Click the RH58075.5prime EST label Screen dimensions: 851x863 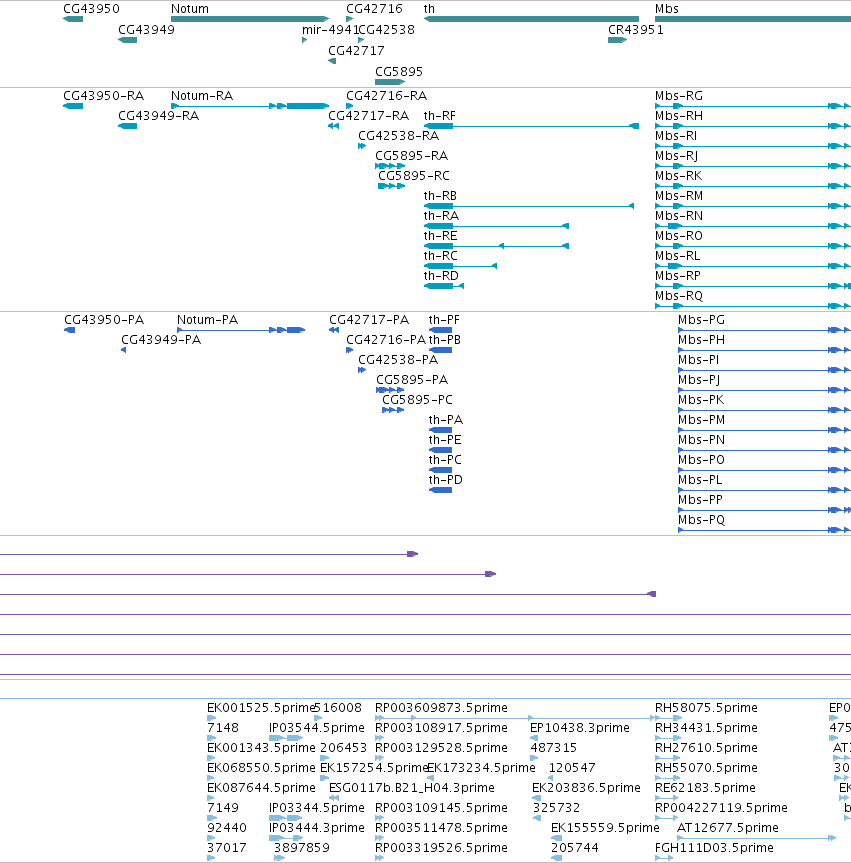click(x=706, y=708)
